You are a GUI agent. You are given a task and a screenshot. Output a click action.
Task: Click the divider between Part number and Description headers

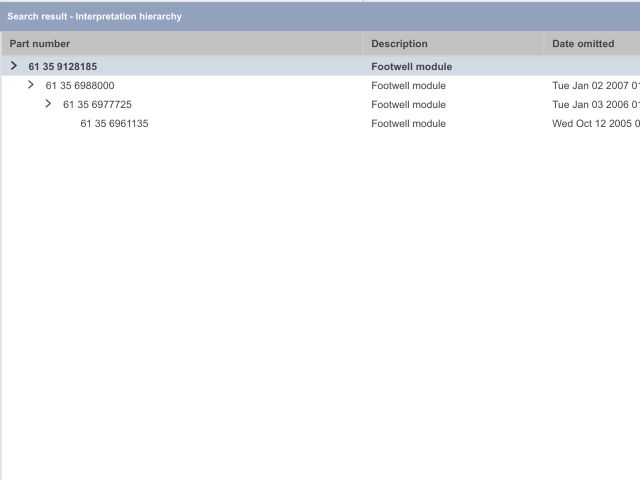pos(363,44)
